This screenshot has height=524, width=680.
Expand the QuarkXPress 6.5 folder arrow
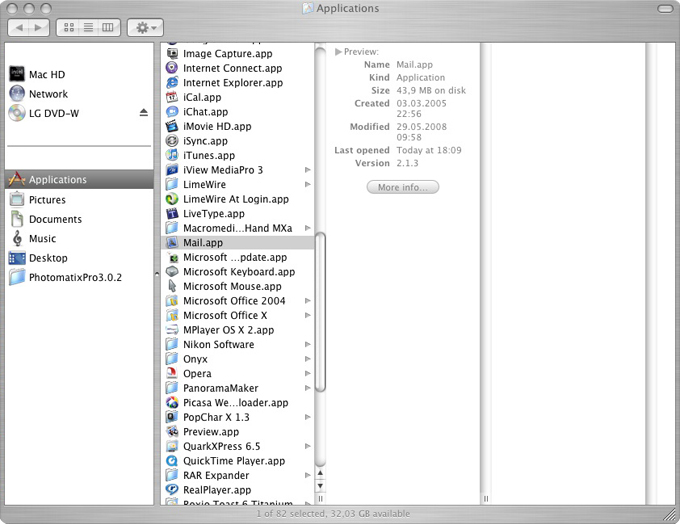[x=307, y=446]
